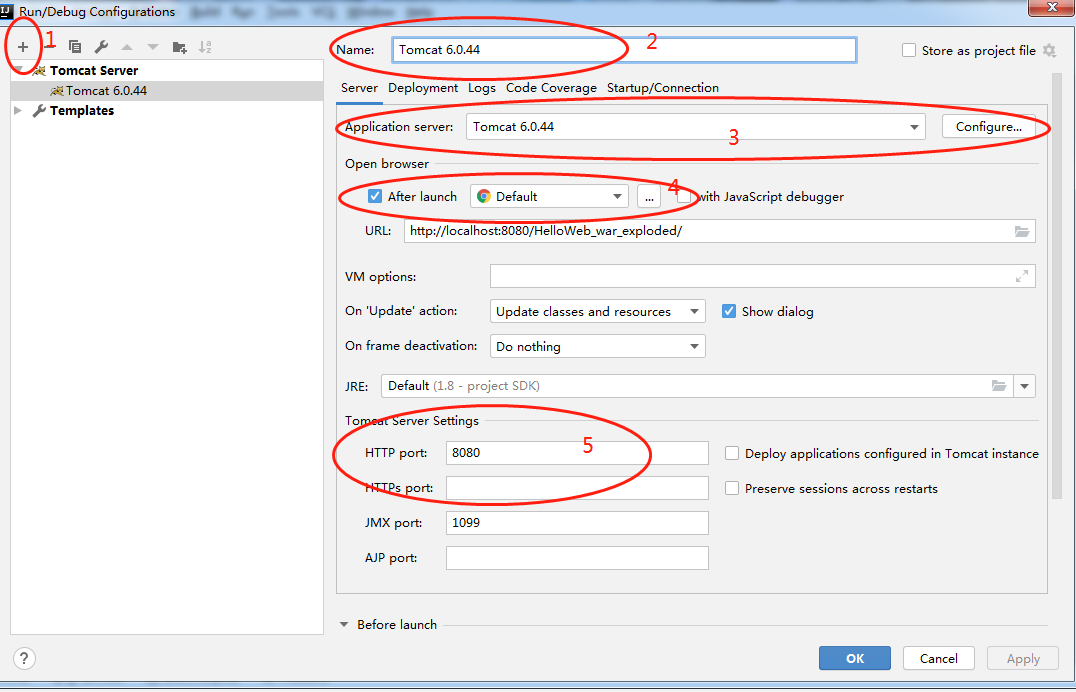The width and height of the screenshot is (1076, 692).
Task: Expand the VM options field
Action: [1022, 276]
